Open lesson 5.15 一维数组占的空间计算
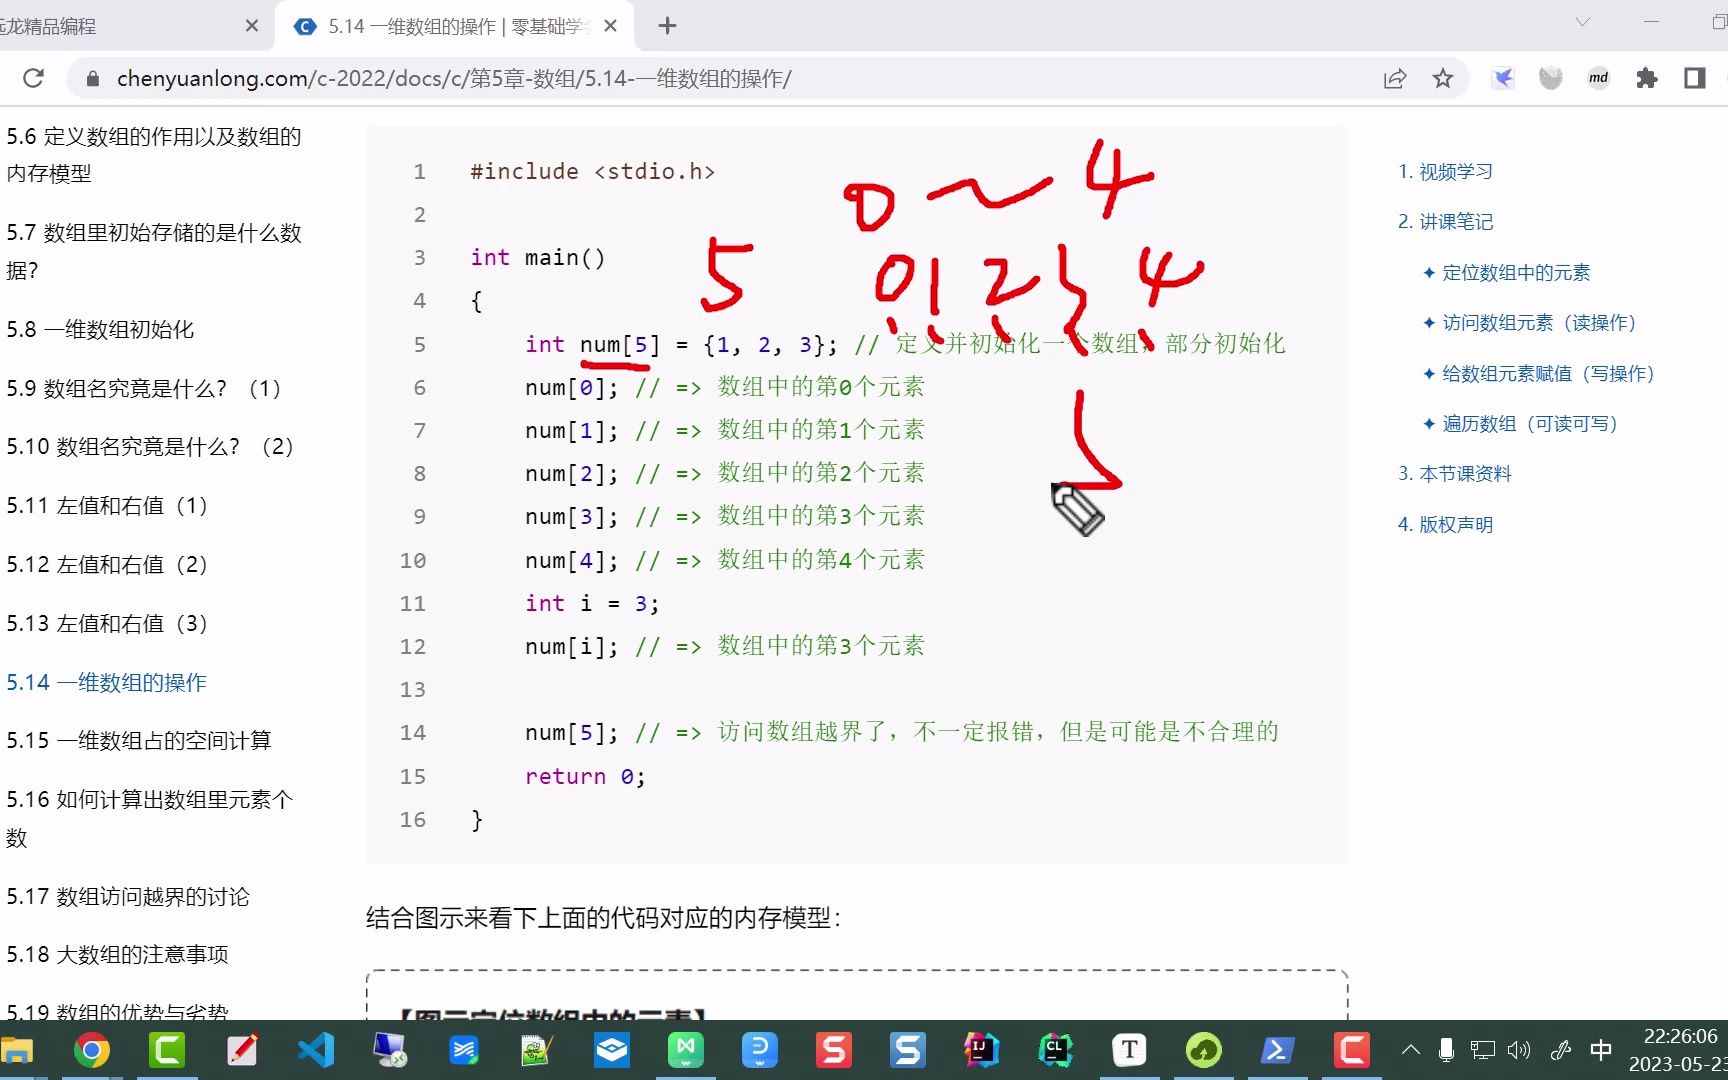The height and width of the screenshot is (1080, 1728). pyautogui.click(x=140, y=740)
